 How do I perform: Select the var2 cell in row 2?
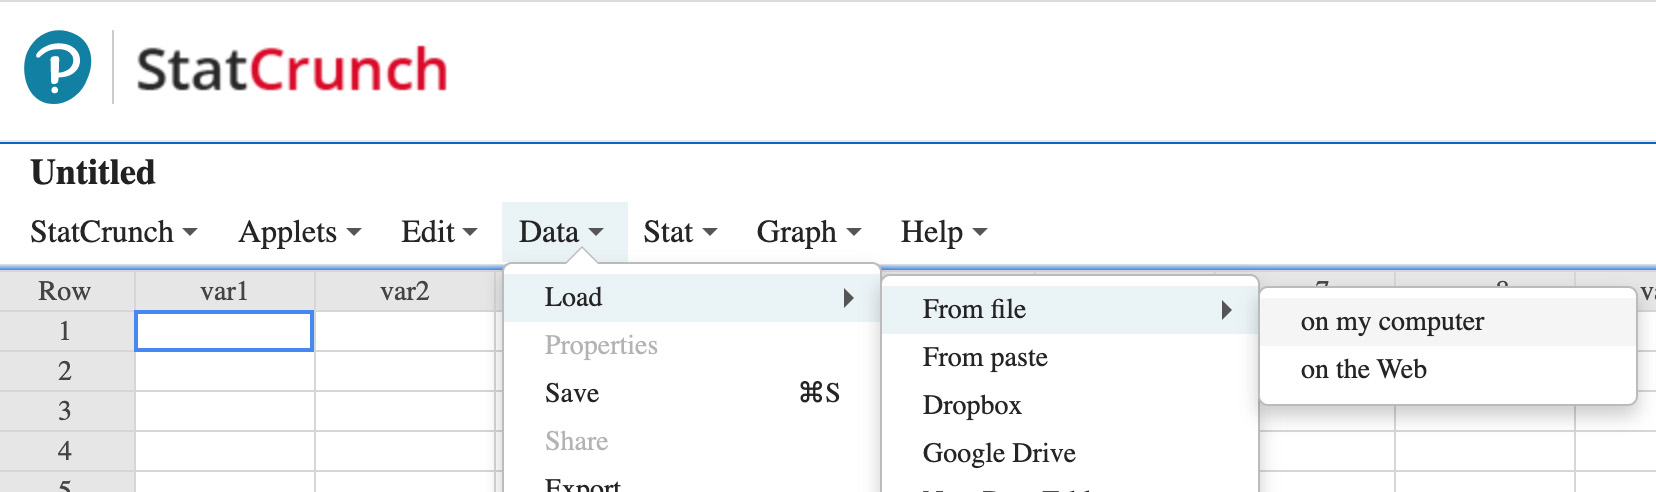405,371
